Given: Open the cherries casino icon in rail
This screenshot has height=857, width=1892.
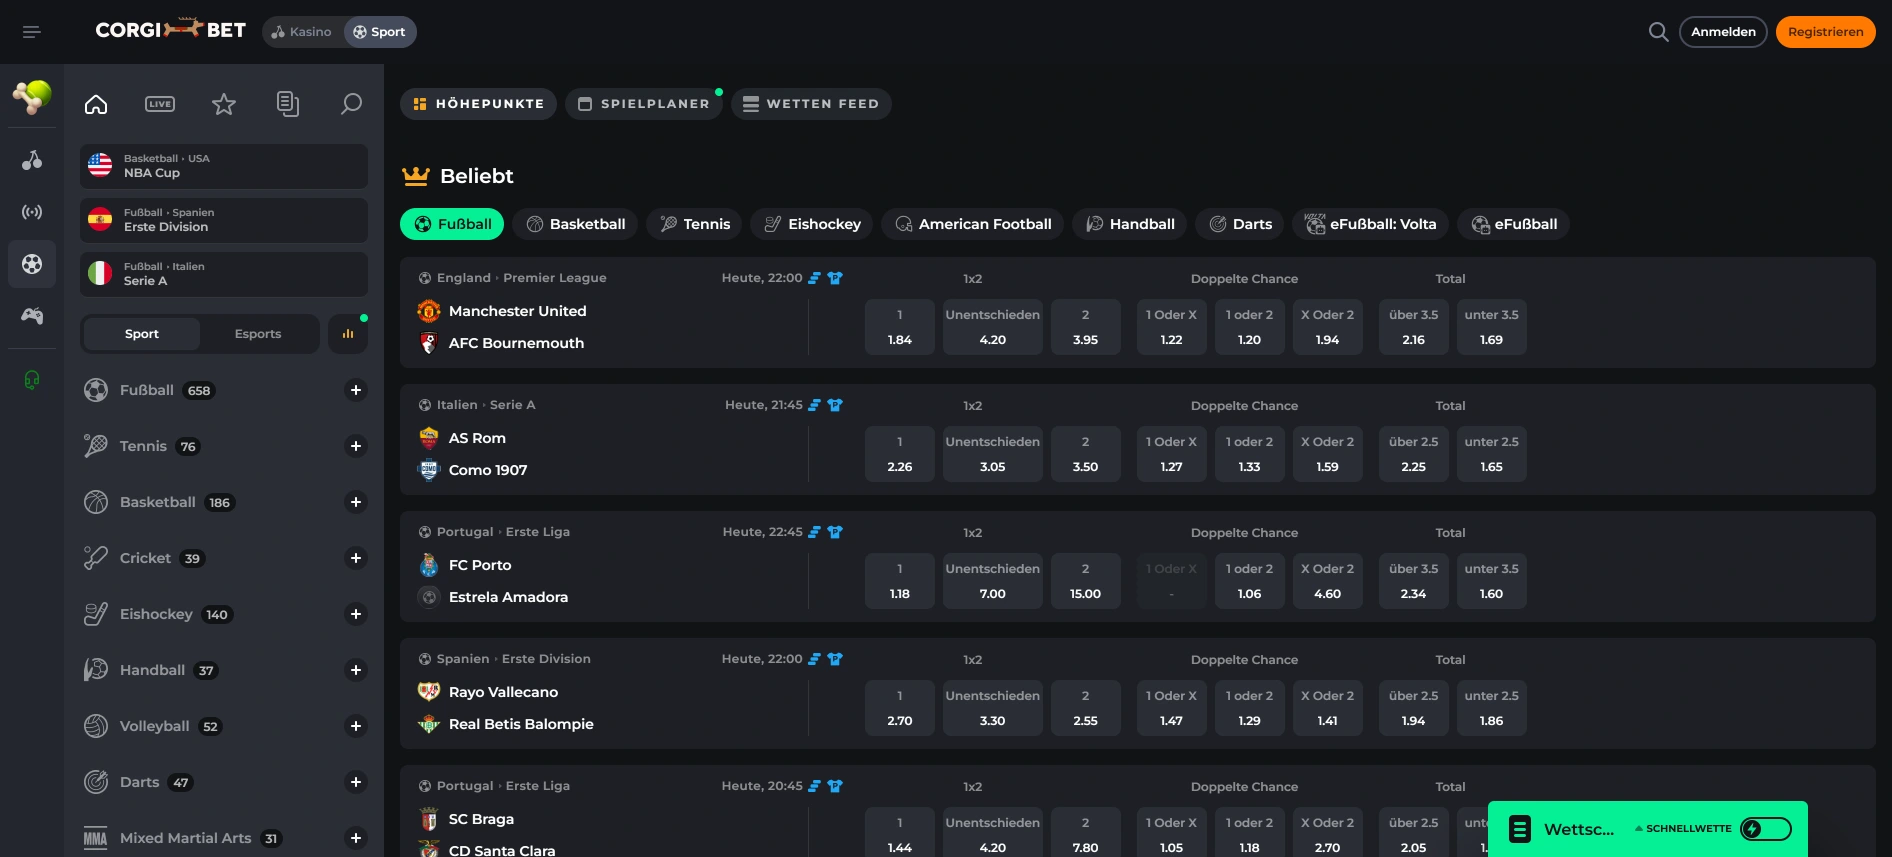Looking at the screenshot, I should tap(32, 160).
